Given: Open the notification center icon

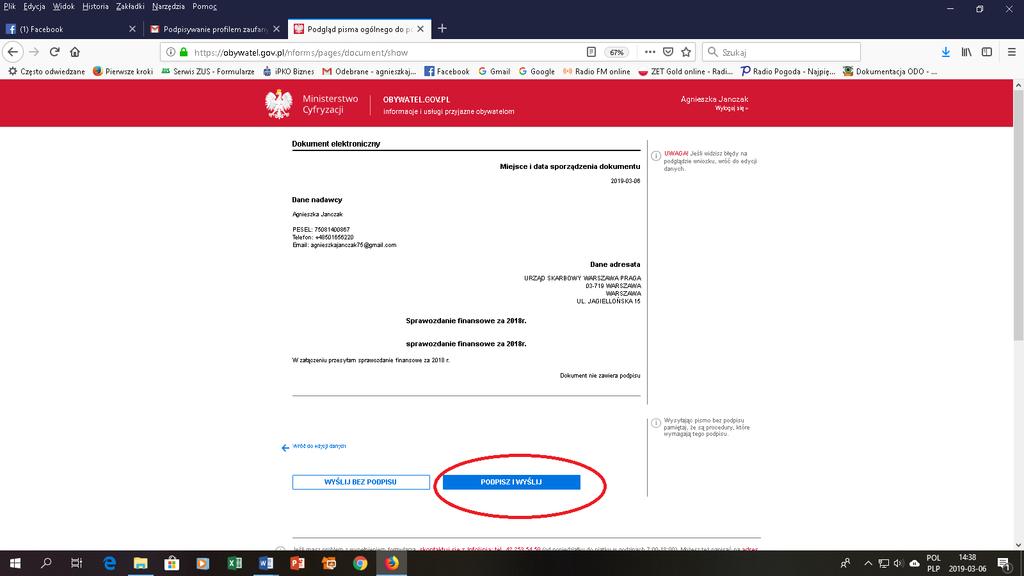Looking at the screenshot, I should (1004, 563).
